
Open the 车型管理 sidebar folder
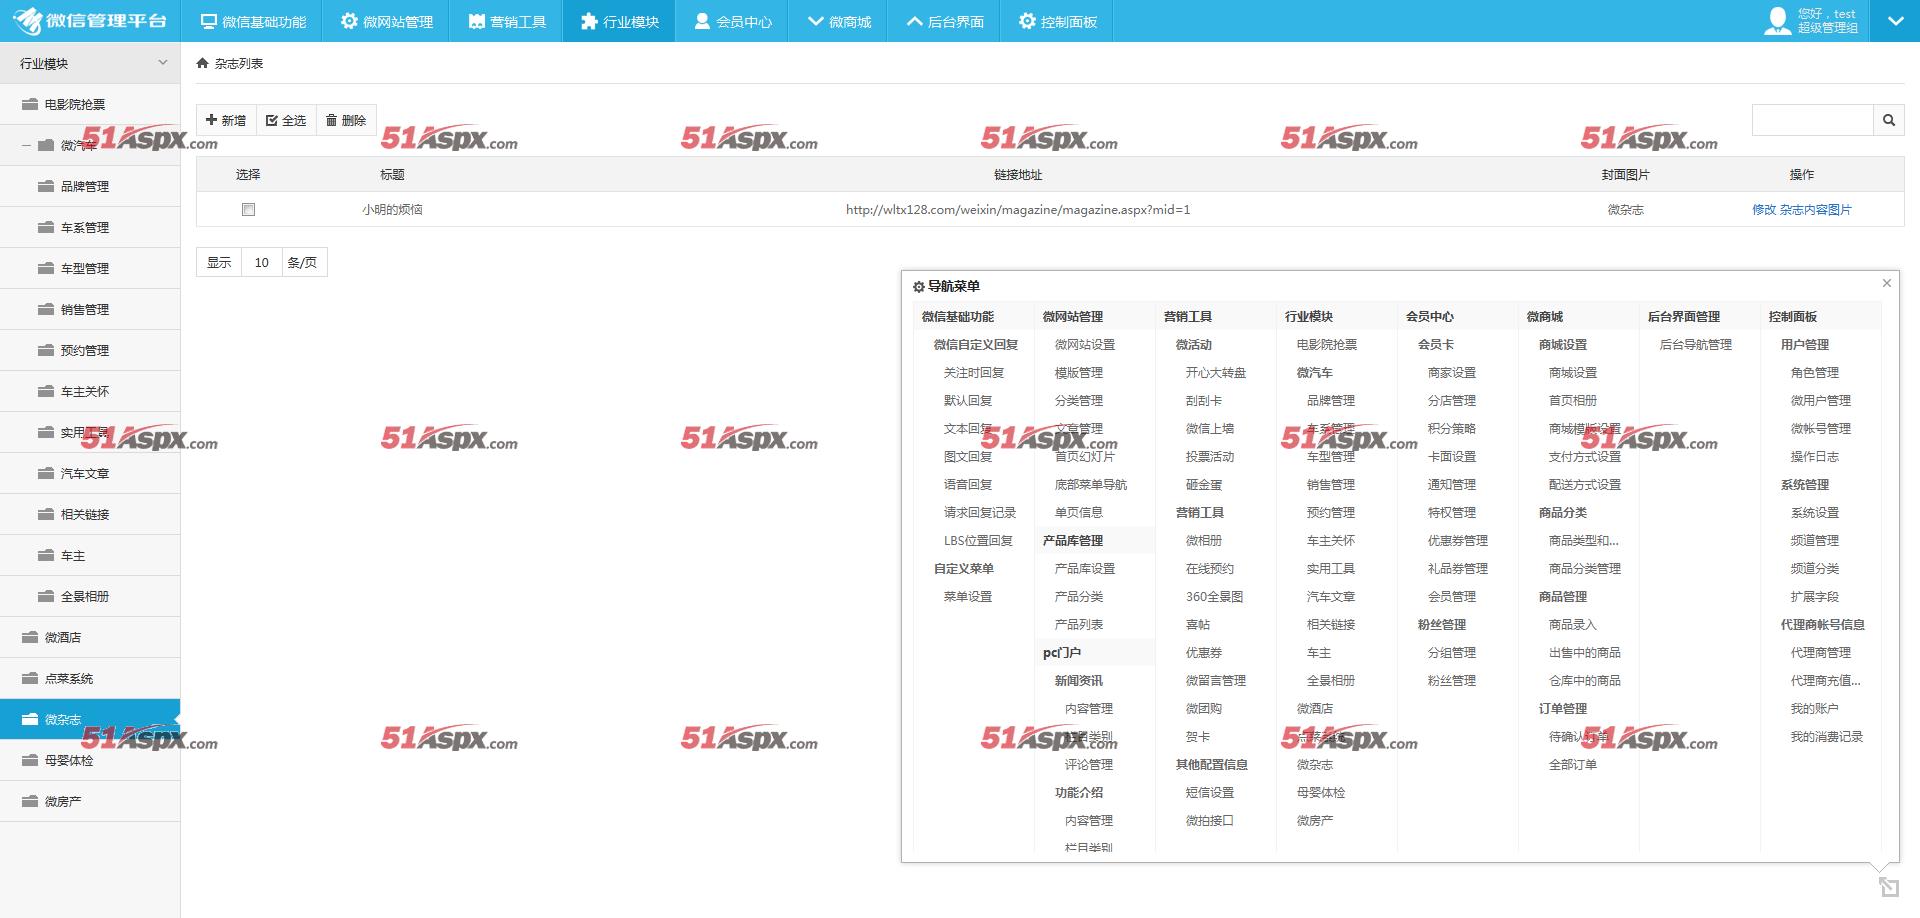click(x=90, y=268)
